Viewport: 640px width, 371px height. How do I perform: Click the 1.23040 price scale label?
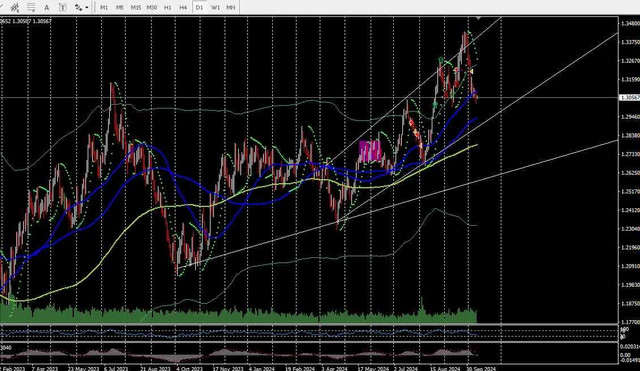630,229
